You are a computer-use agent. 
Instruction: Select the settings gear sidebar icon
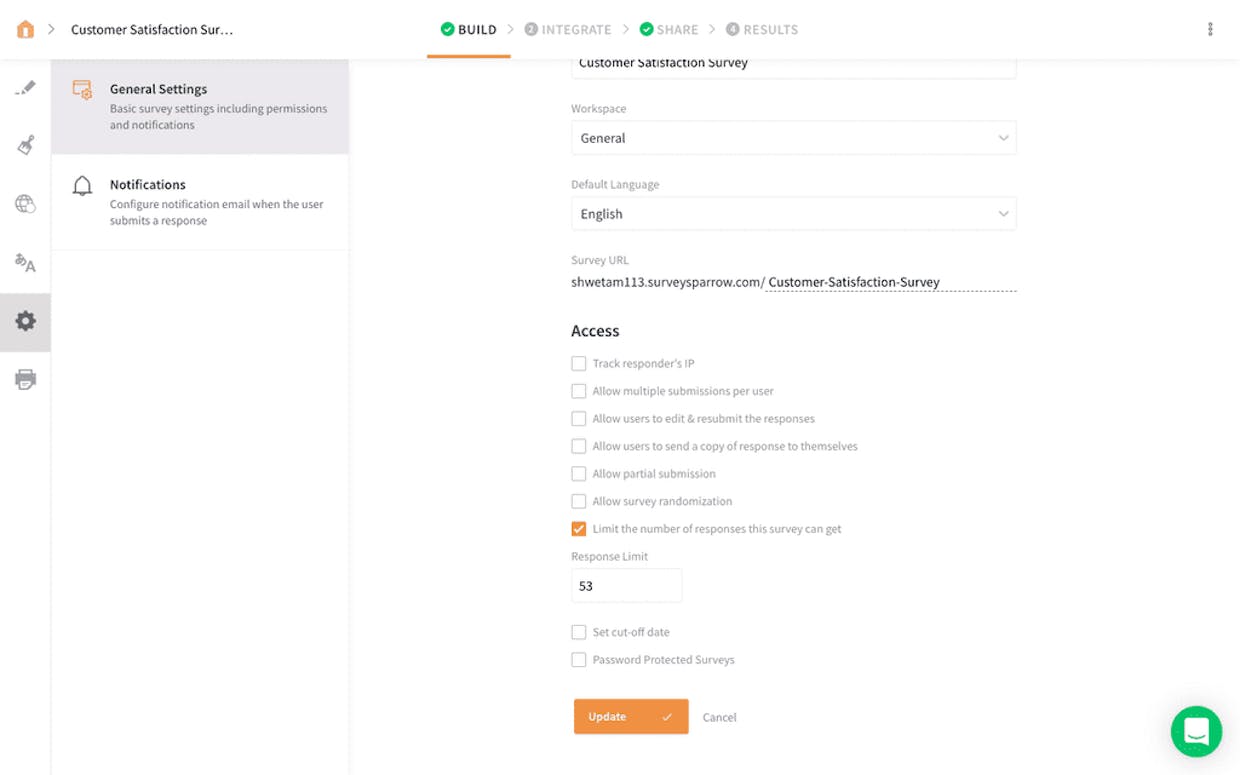click(x=26, y=321)
